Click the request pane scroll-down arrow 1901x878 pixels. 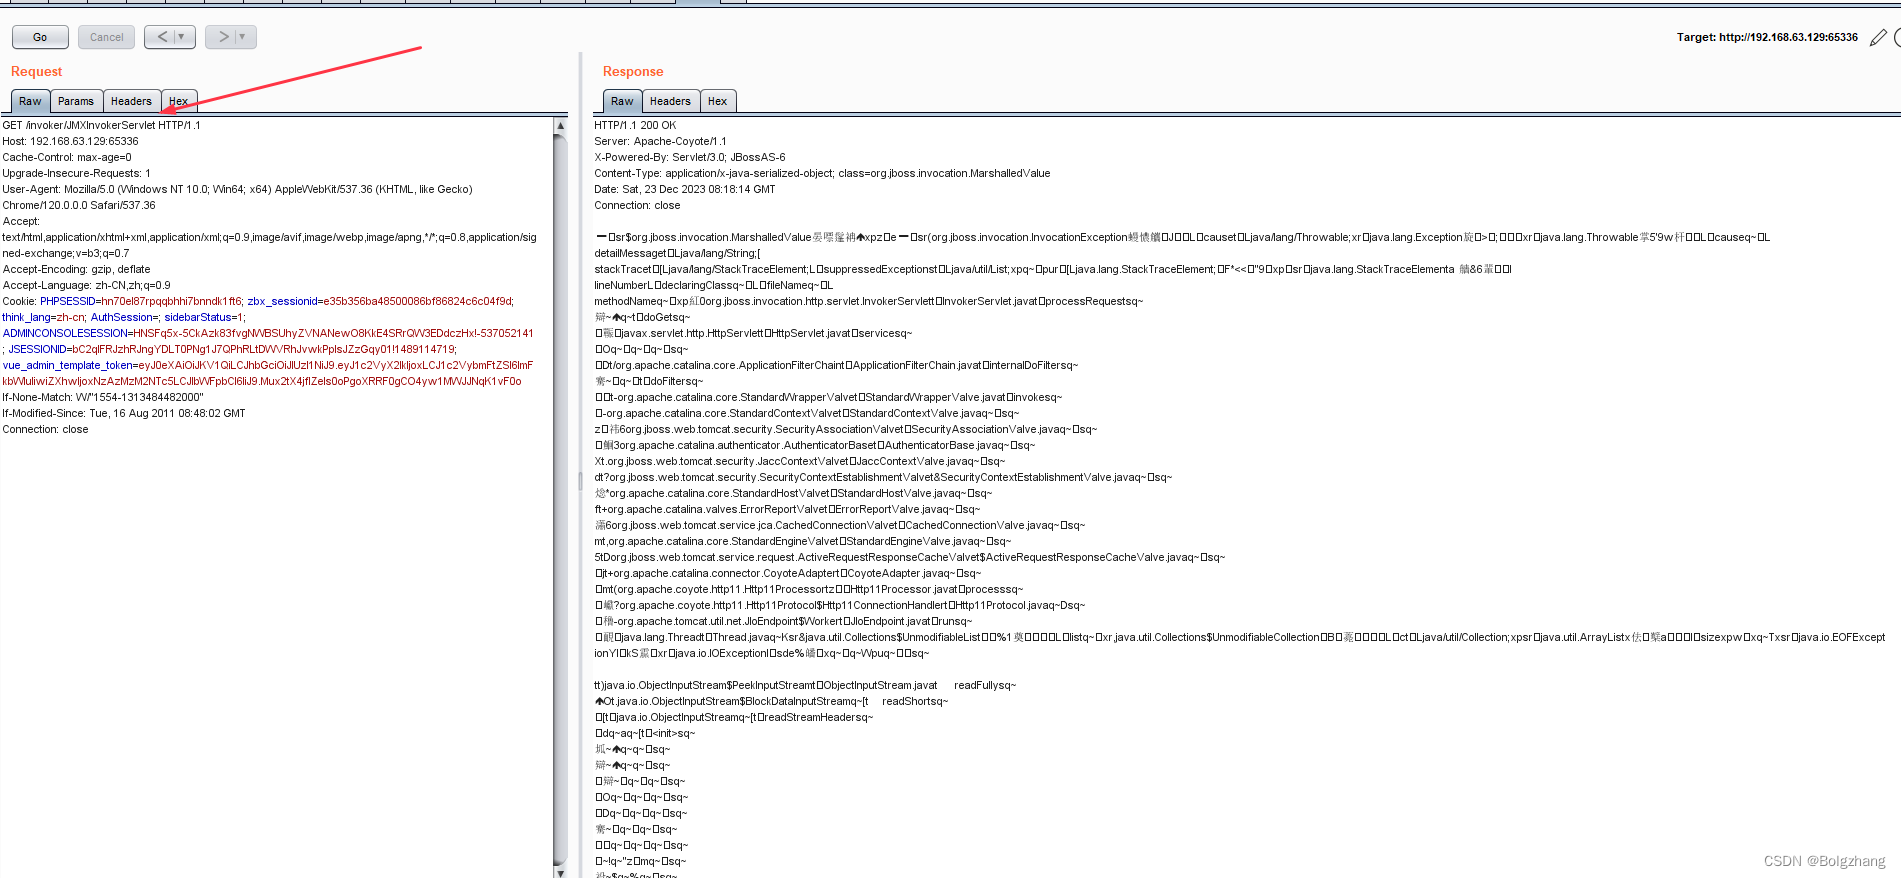(x=561, y=872)
